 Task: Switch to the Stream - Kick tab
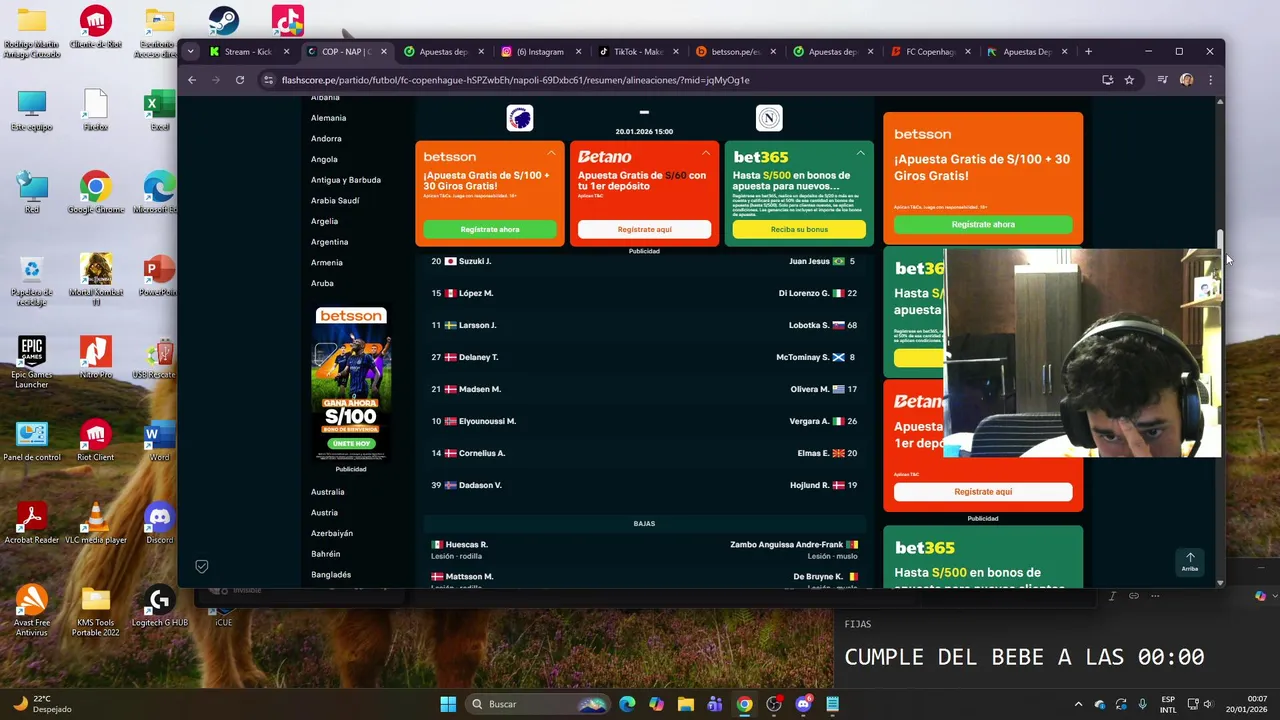pyautogui.click(x=248, y=51)
